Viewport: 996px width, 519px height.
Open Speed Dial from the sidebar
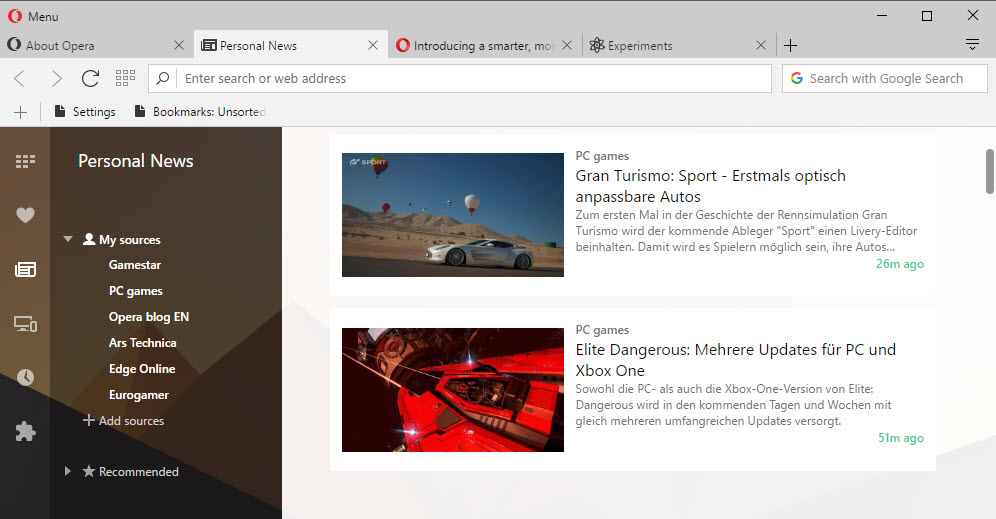pyautogui.click(x=25, y=161)
